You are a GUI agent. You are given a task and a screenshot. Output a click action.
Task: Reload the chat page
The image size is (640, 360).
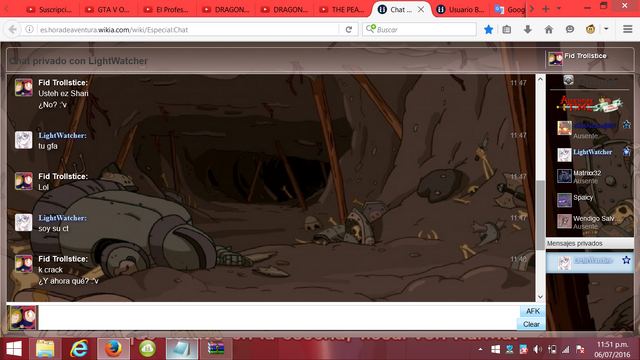(349, 29)
